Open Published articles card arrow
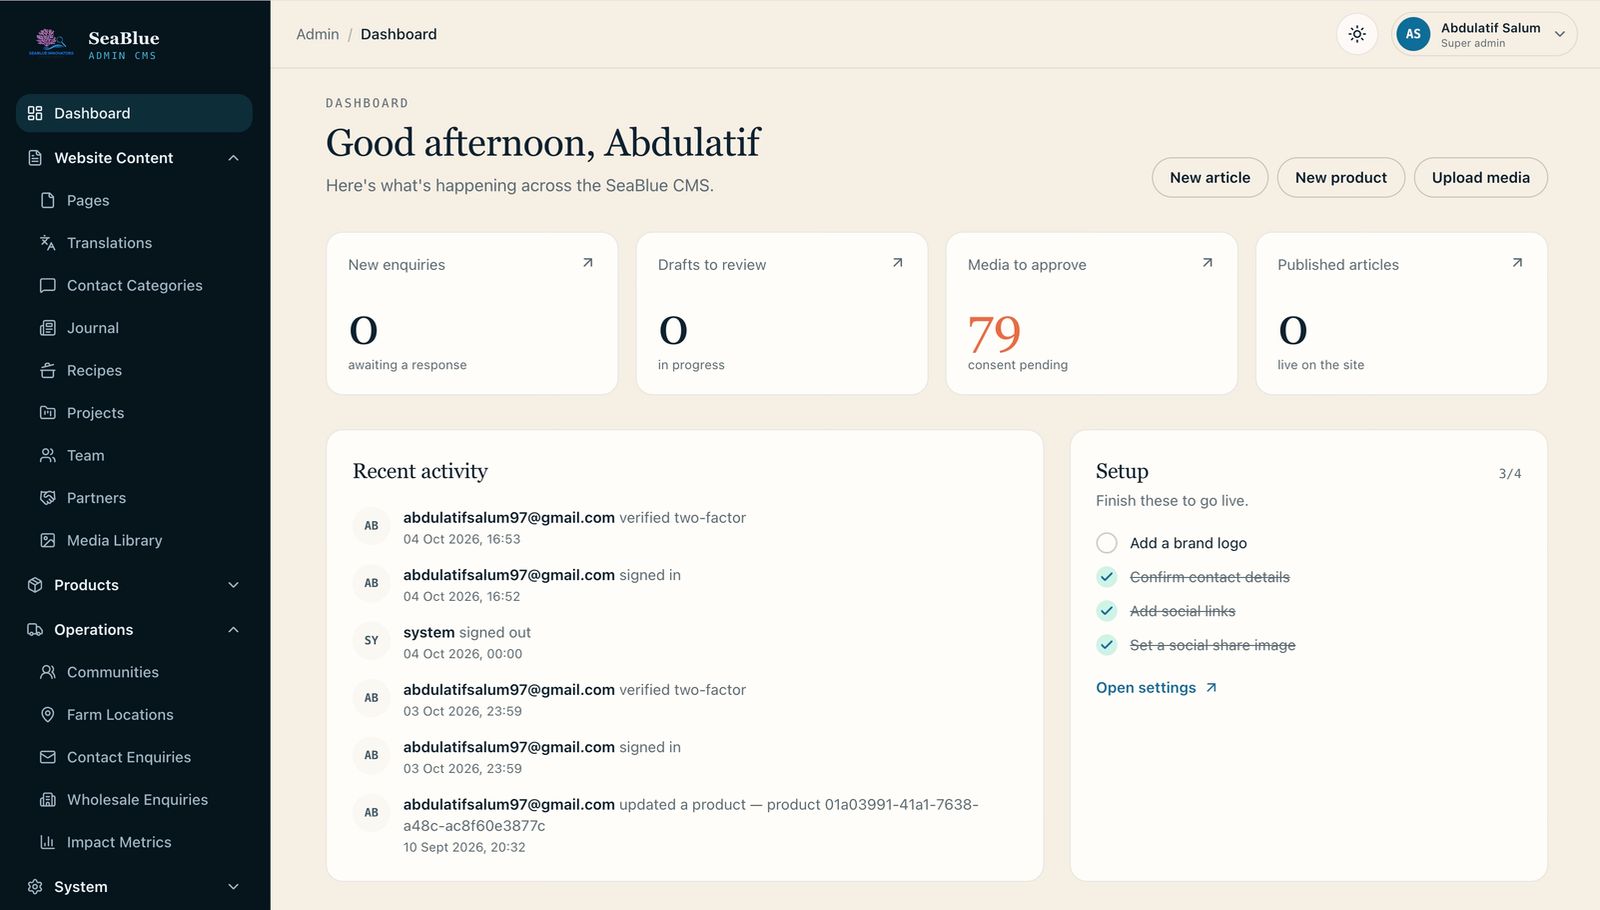Image resolution: width=1600 pixels, height=910 pixels. [1517, 263]
